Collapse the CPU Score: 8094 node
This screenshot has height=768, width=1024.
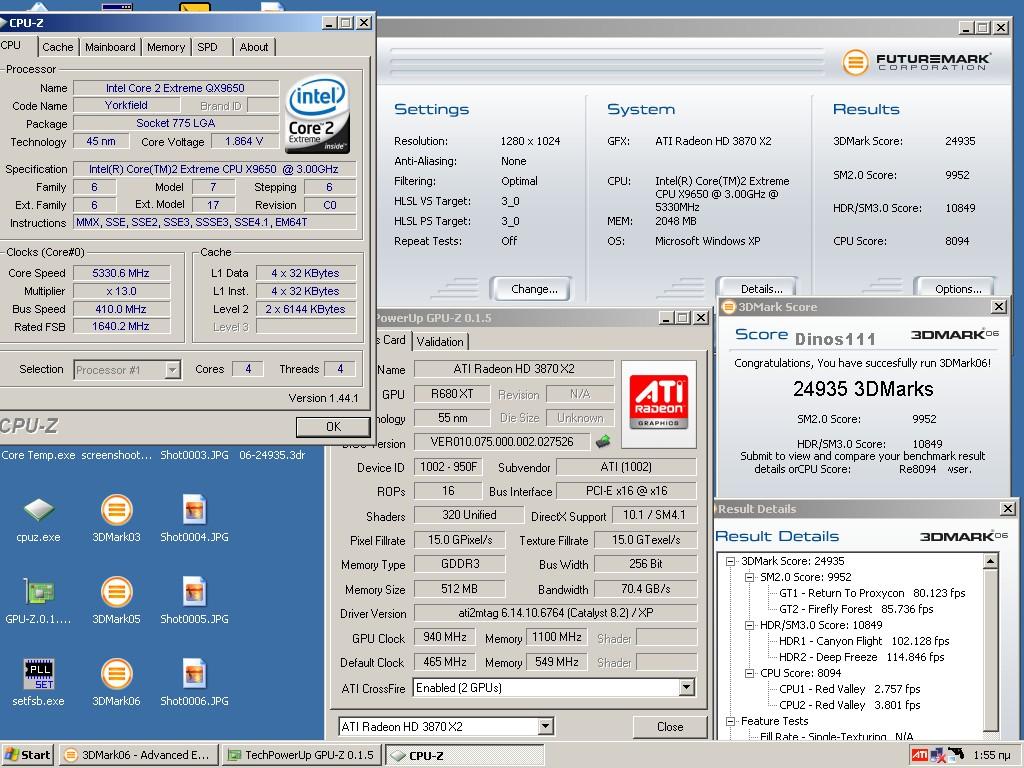coord(750,673)
